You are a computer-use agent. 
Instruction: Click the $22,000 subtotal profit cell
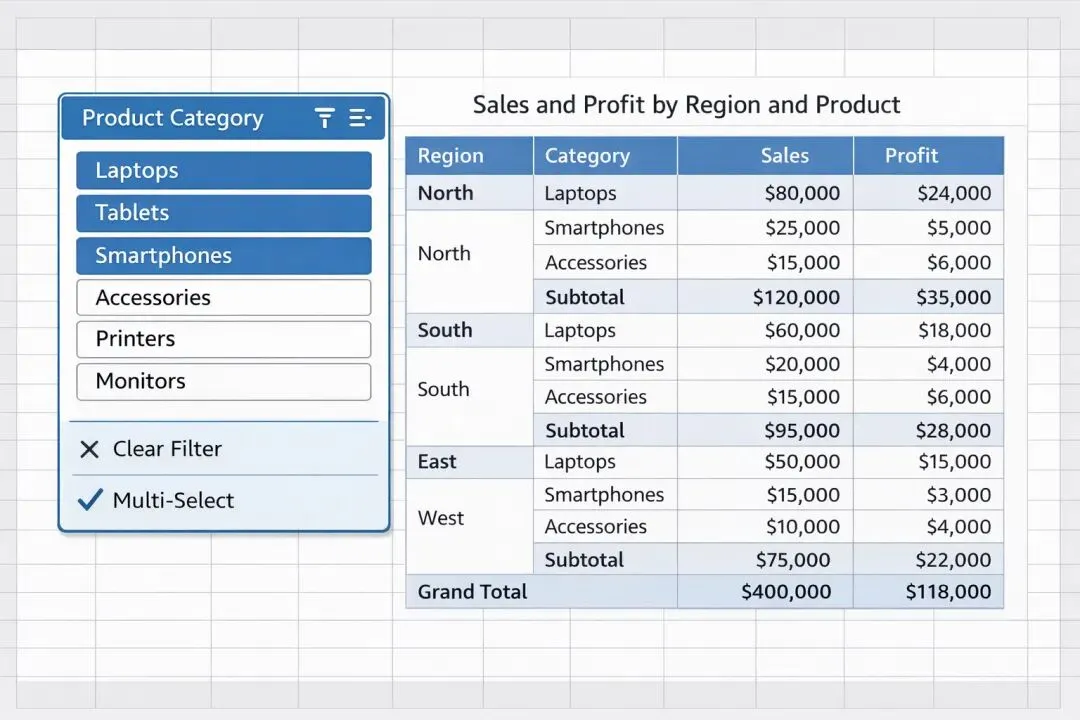pos(928,559)
